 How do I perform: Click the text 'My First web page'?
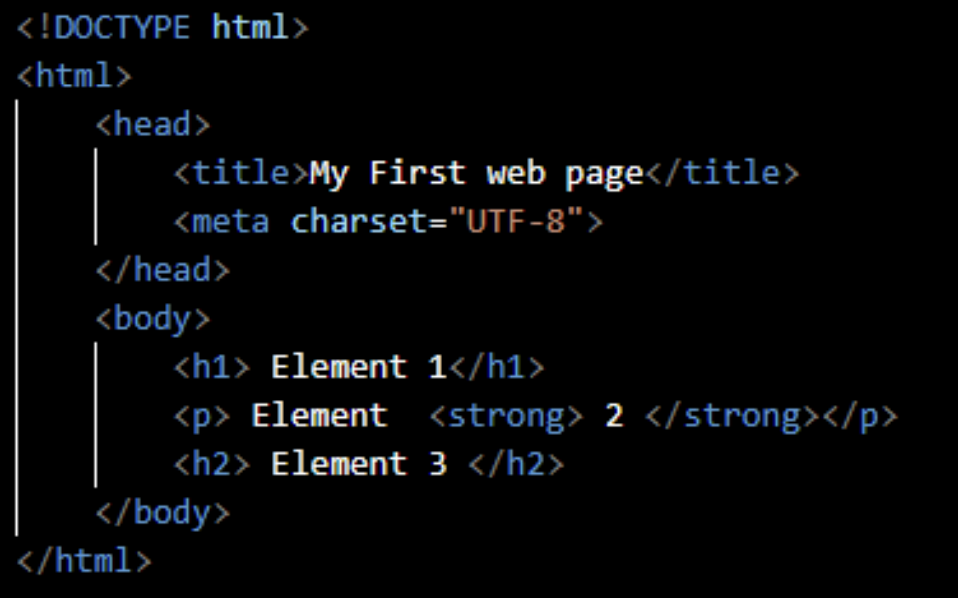[x=476, y=173]
